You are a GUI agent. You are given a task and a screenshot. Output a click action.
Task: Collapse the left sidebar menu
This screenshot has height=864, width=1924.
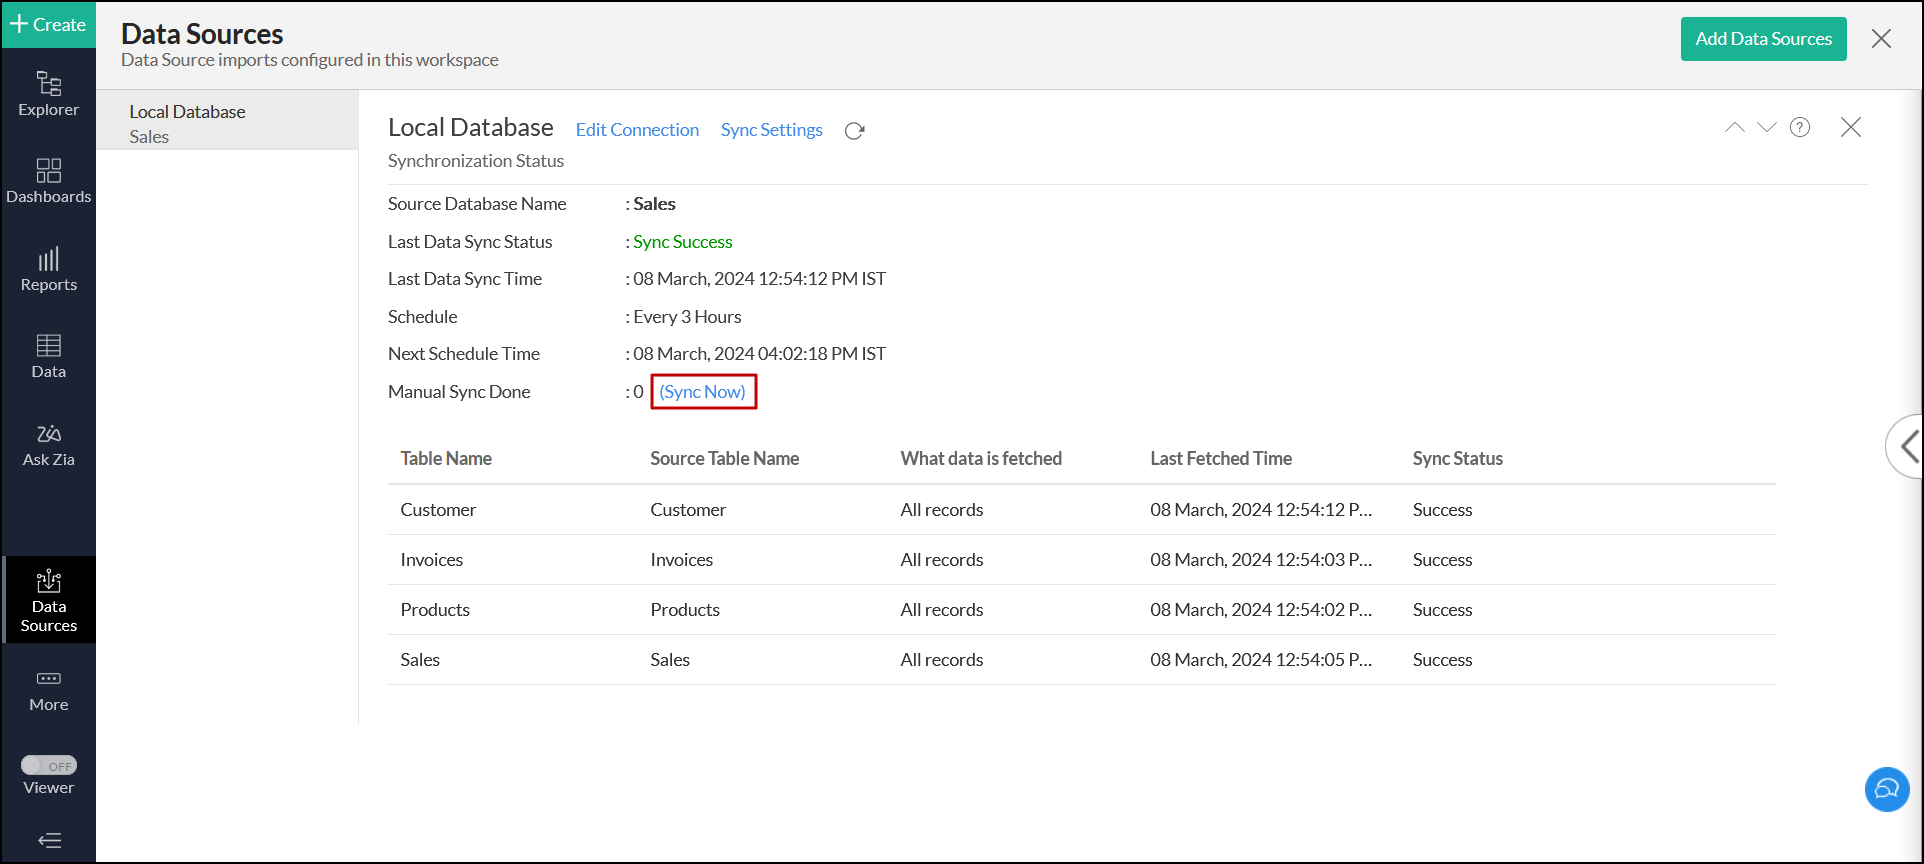click(48, 840)
